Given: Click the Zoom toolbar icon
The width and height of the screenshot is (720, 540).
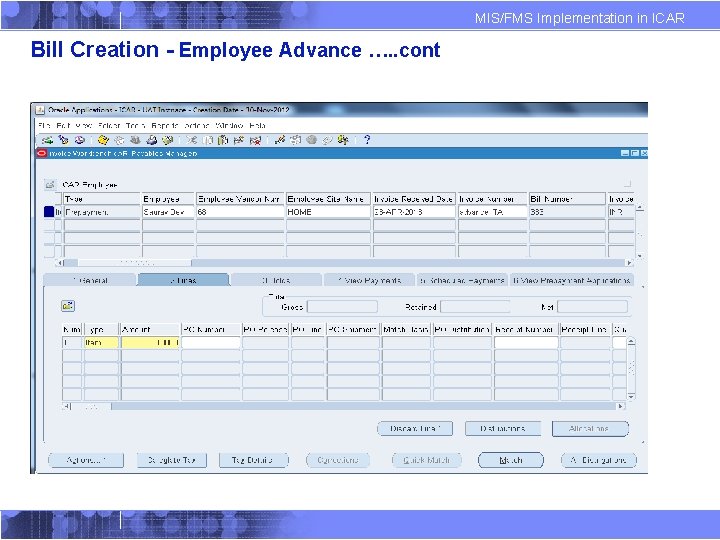Looking at the screenshot, I should click(295, 140).
